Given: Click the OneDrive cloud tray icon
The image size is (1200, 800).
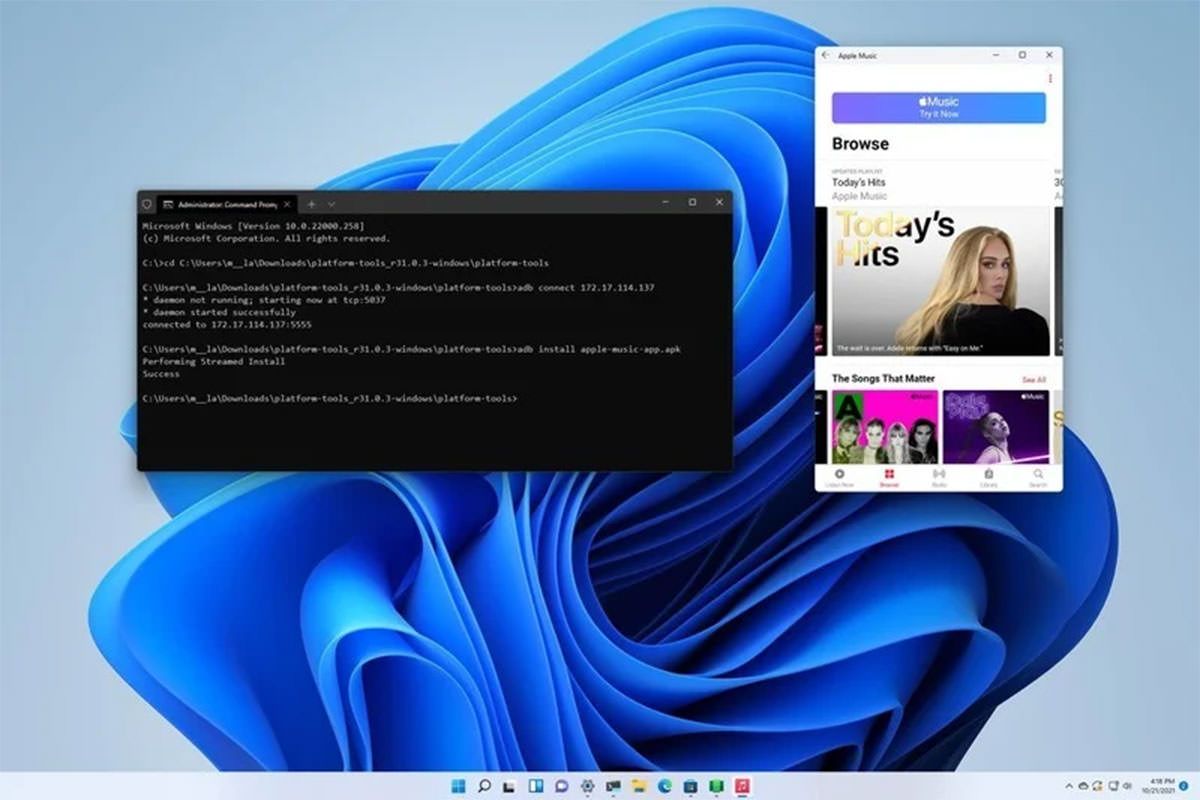Looking at the screenshot, I should [1084, 786].
